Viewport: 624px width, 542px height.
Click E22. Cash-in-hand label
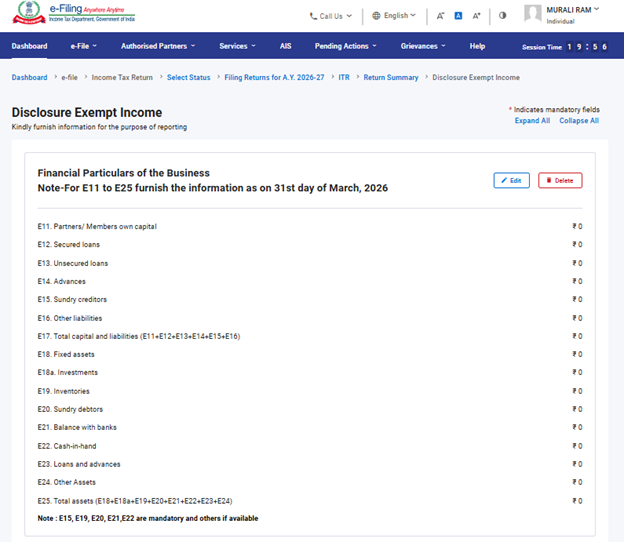click(x=67, y=446)
